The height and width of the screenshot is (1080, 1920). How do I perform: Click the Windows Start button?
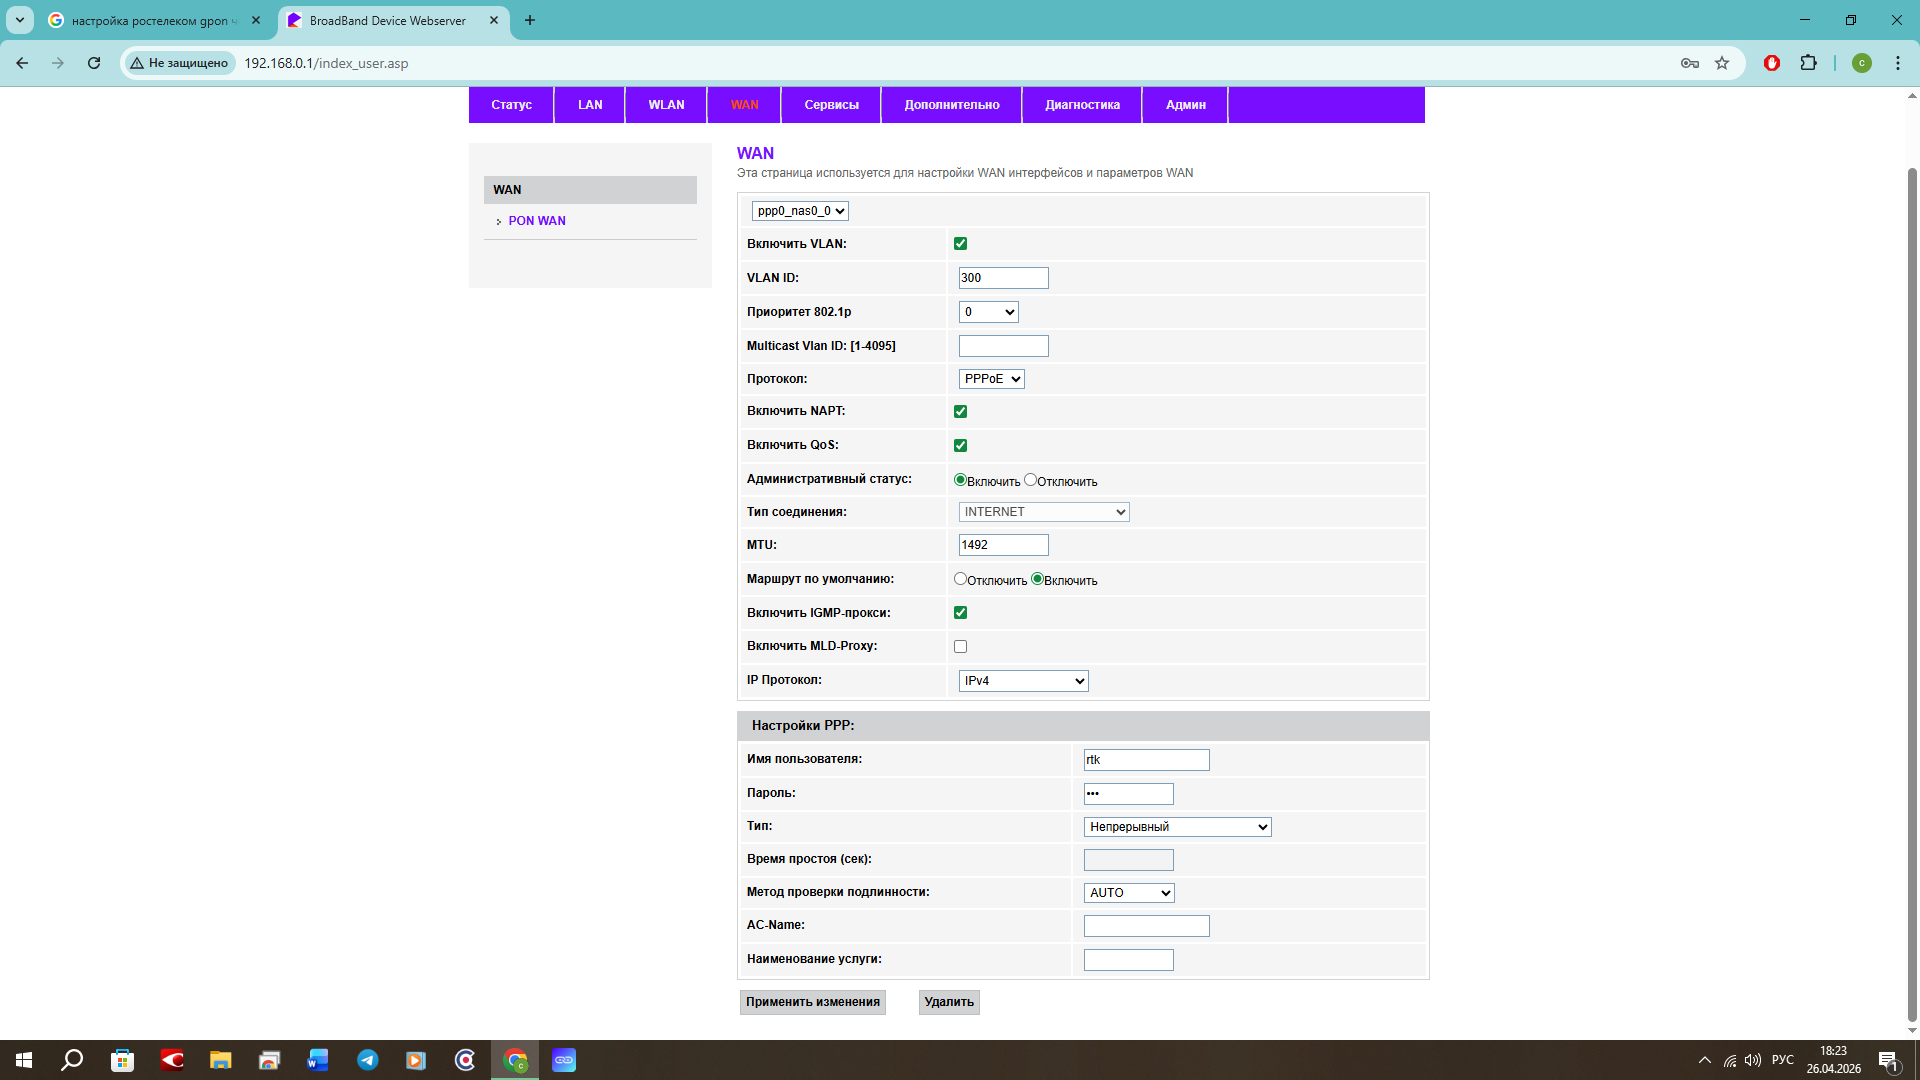24,1060
